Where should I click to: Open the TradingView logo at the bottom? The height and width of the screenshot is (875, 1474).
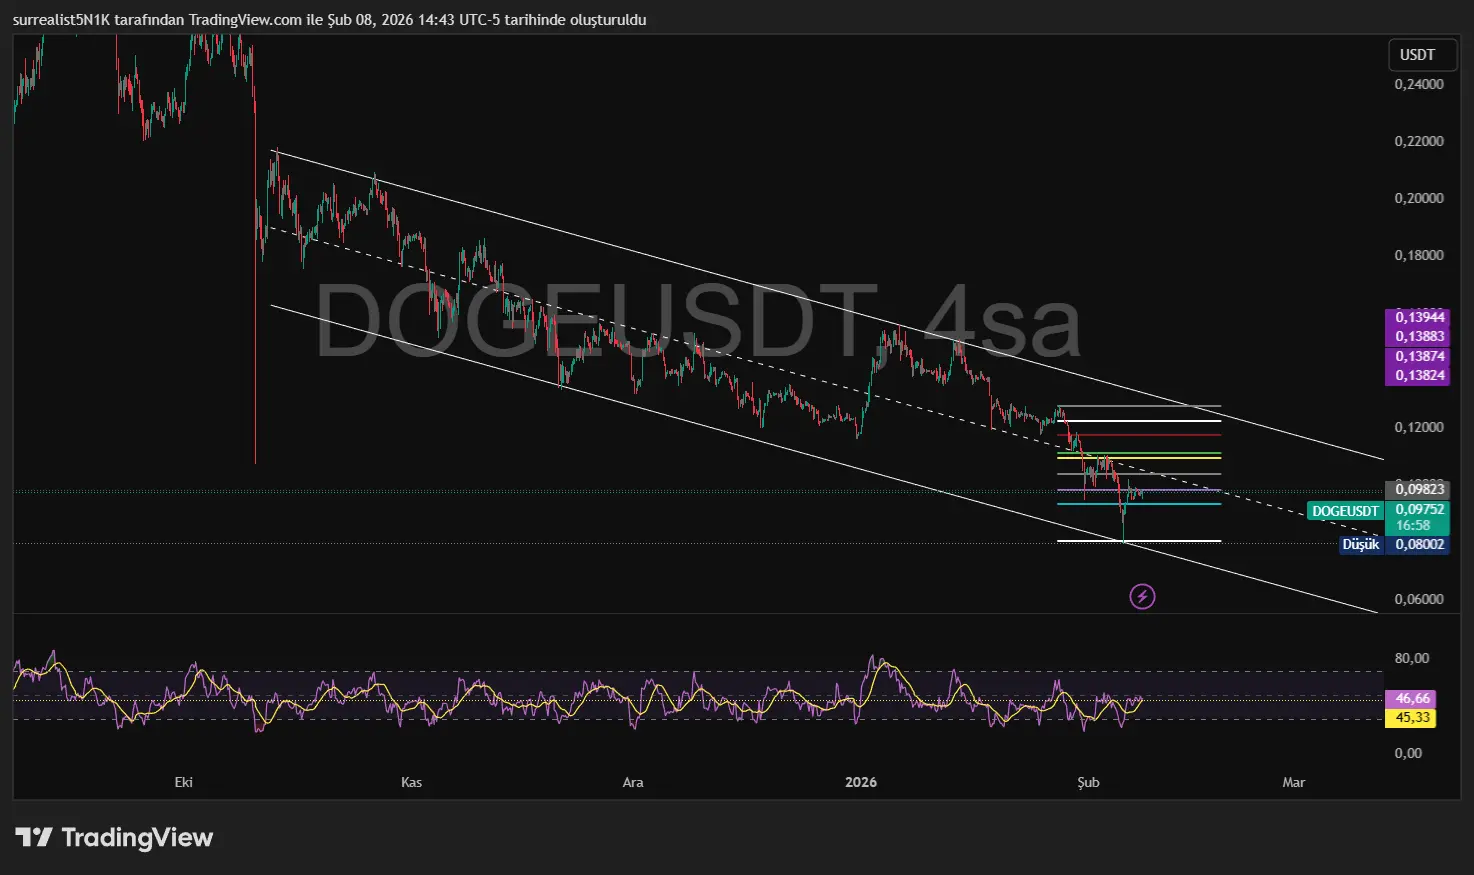114,838
